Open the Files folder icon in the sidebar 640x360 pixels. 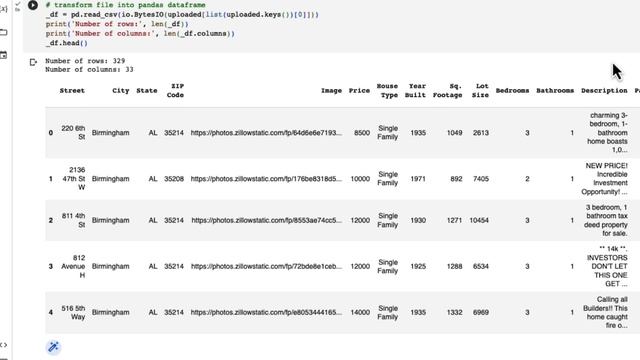point(3,32)
